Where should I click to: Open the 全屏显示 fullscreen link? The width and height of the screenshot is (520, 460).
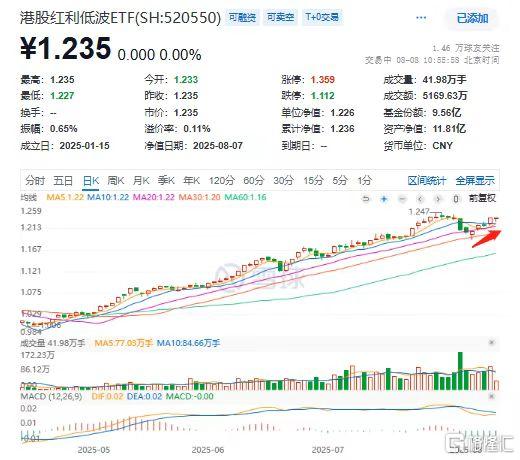[x=475, y=181]
